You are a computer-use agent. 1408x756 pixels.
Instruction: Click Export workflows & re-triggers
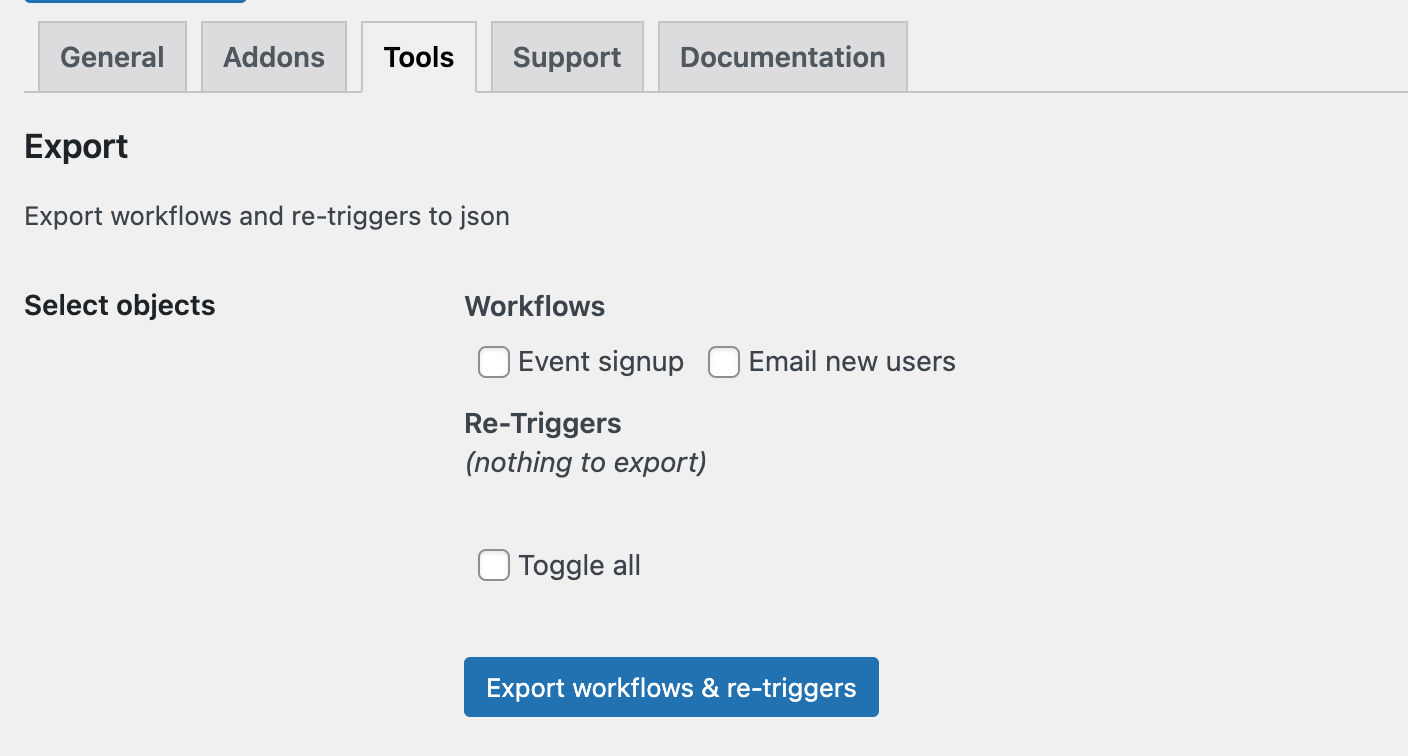pyautogui.click(x=670, y=687)
